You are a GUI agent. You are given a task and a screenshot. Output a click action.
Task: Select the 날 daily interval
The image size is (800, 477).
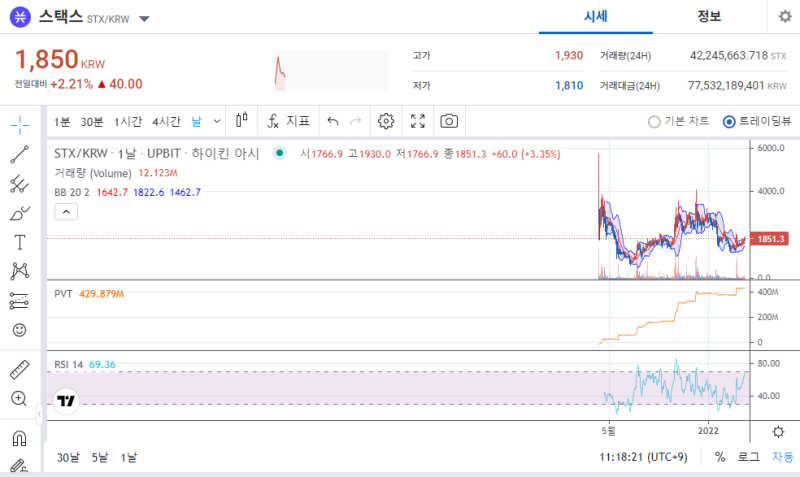click(196, 121)
